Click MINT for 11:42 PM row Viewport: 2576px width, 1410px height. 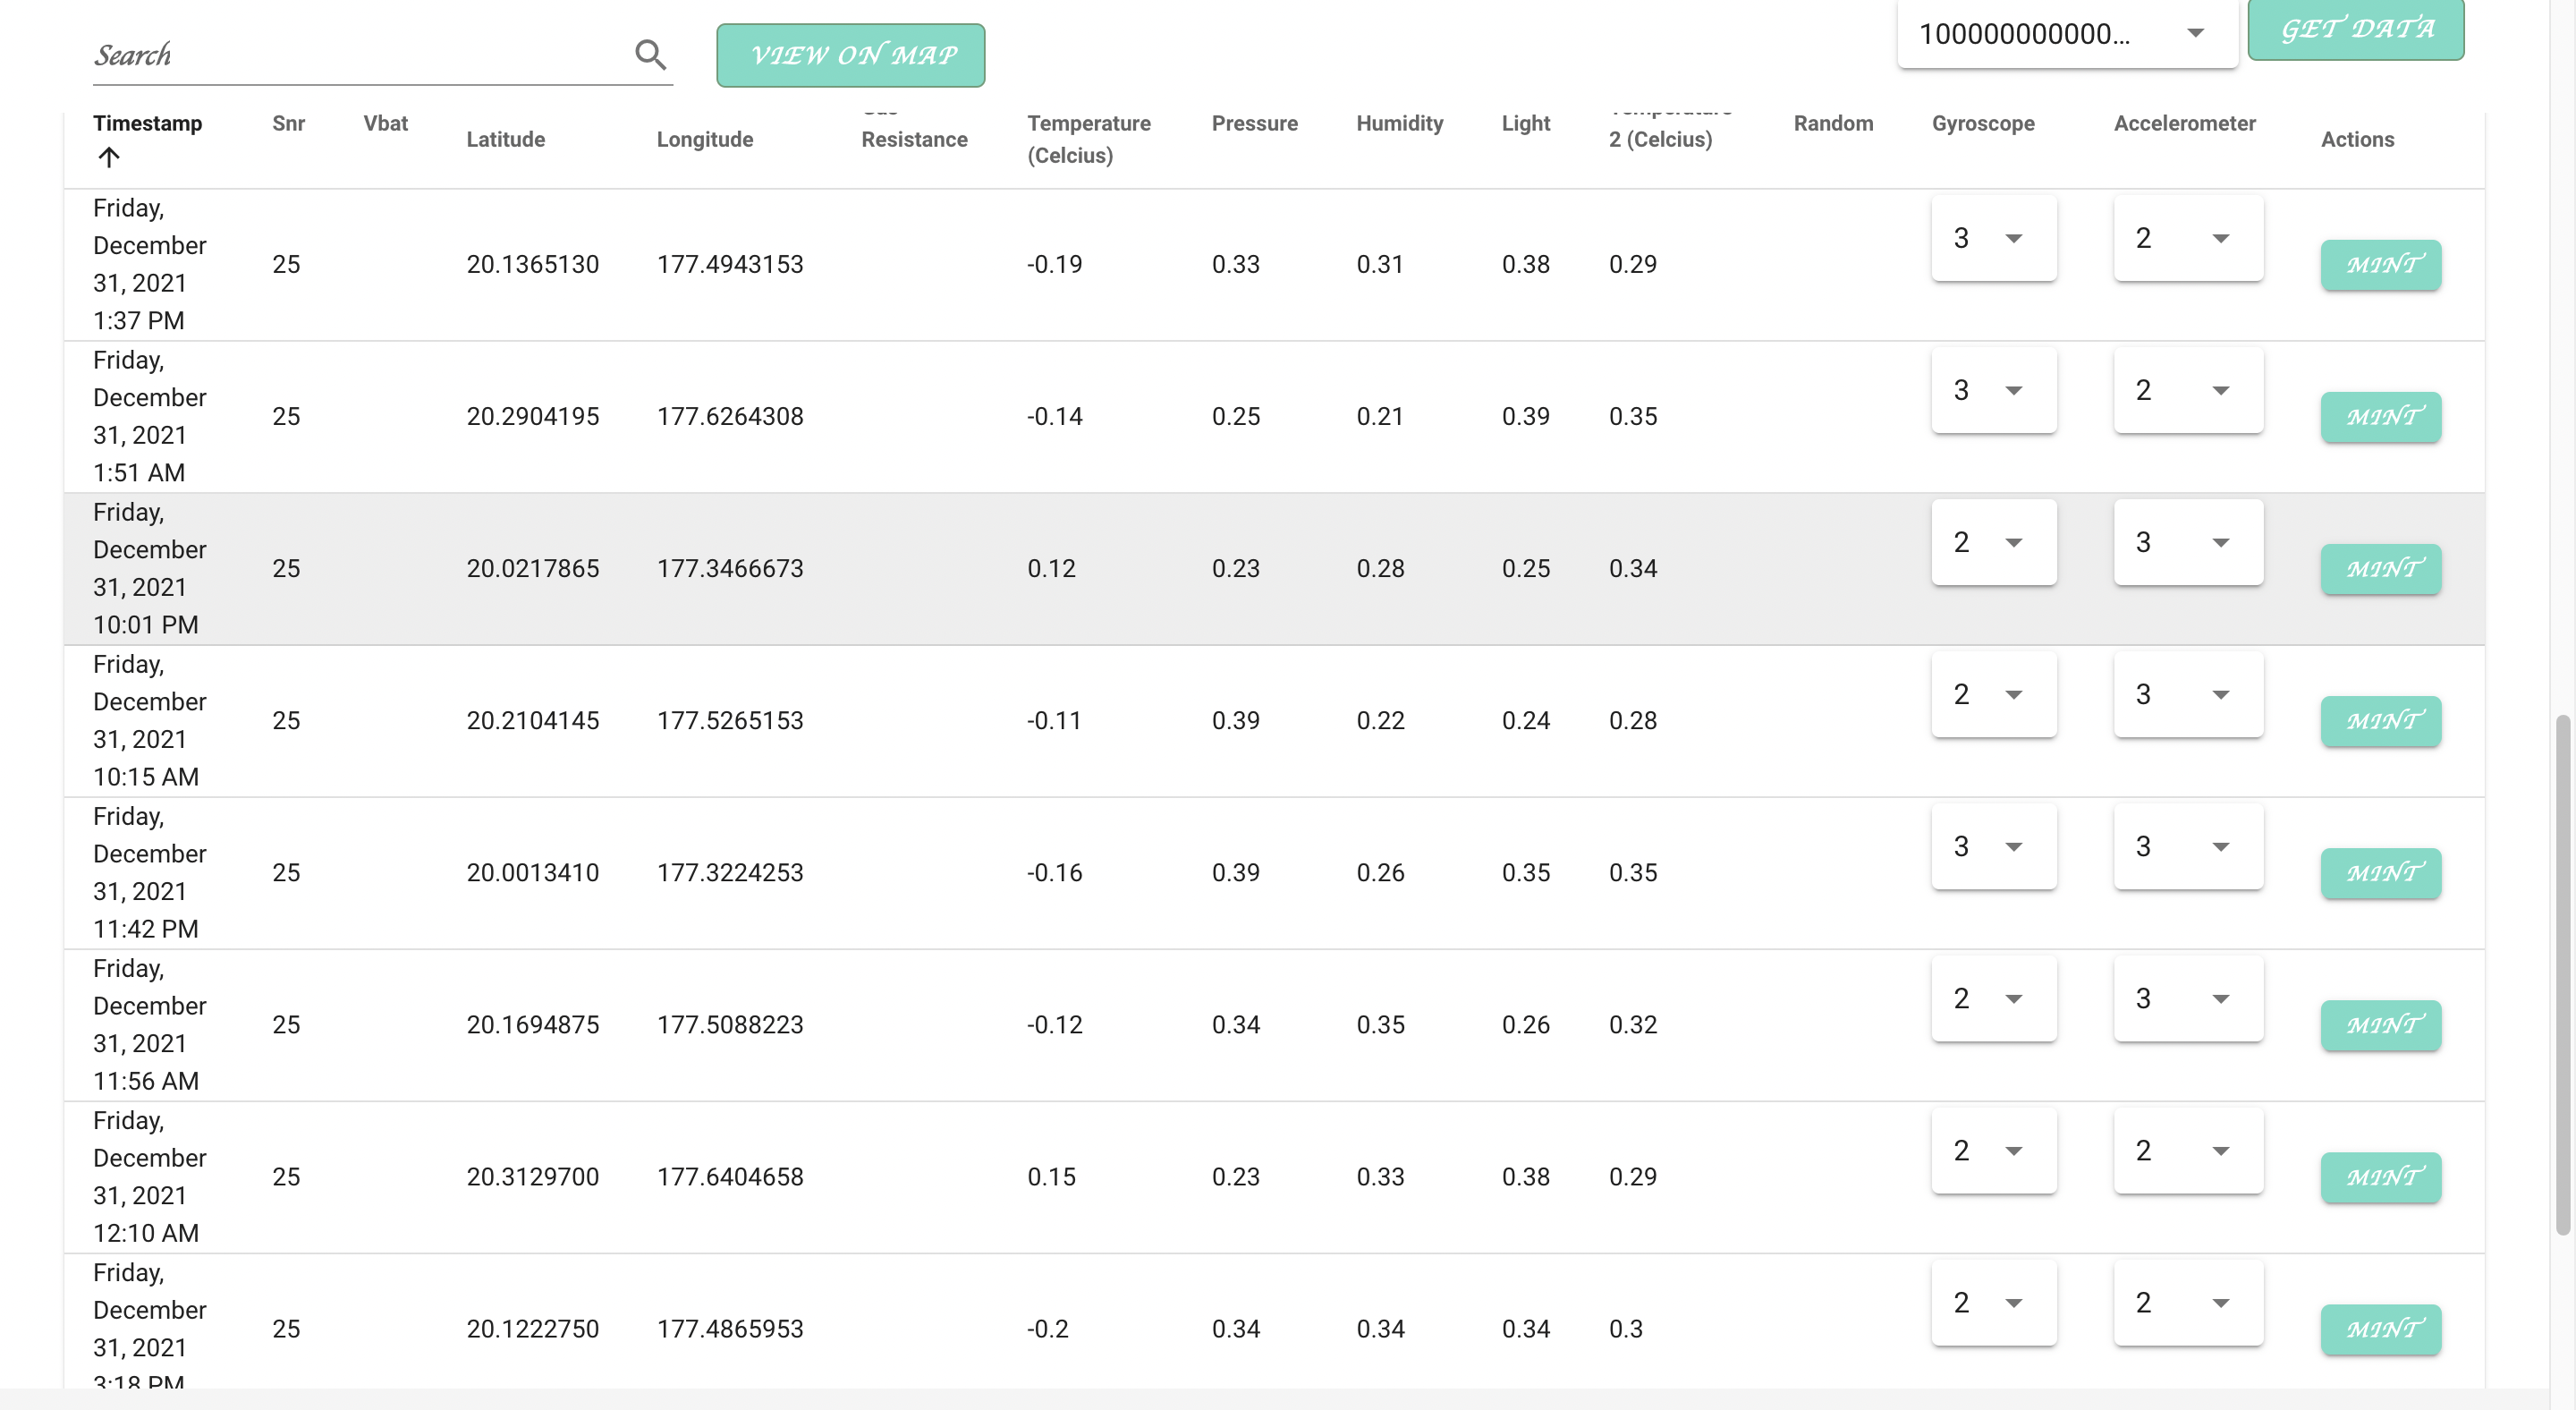pos(2380,873)
